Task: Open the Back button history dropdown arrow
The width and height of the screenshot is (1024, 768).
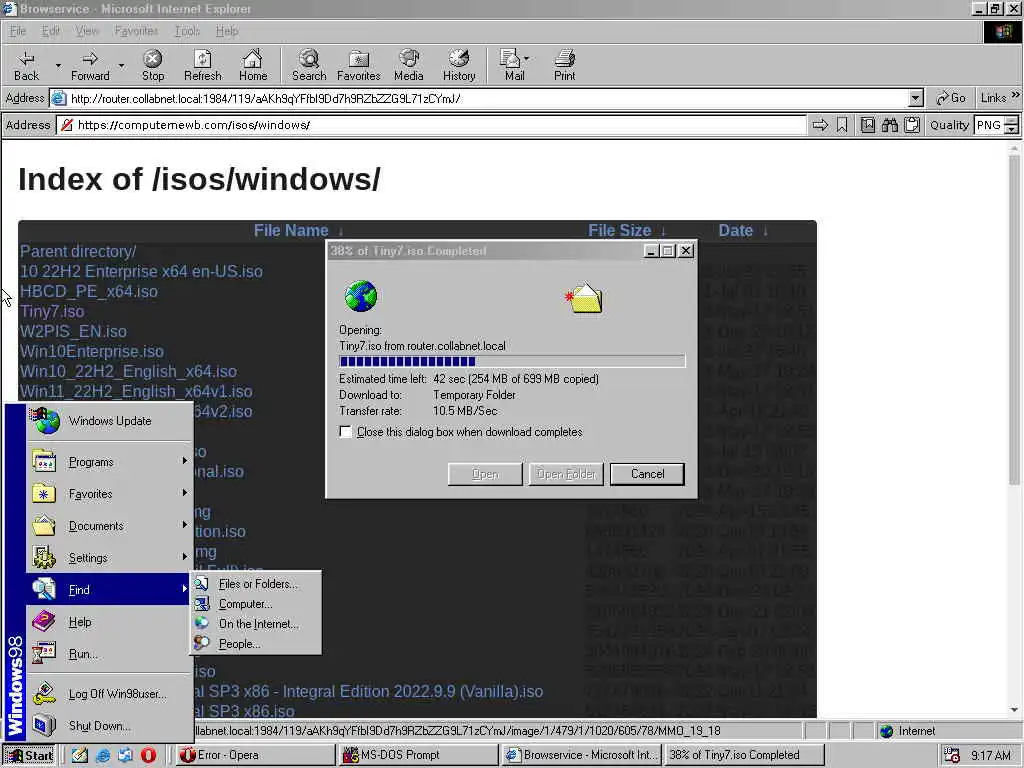Action: tap(58, 65)
